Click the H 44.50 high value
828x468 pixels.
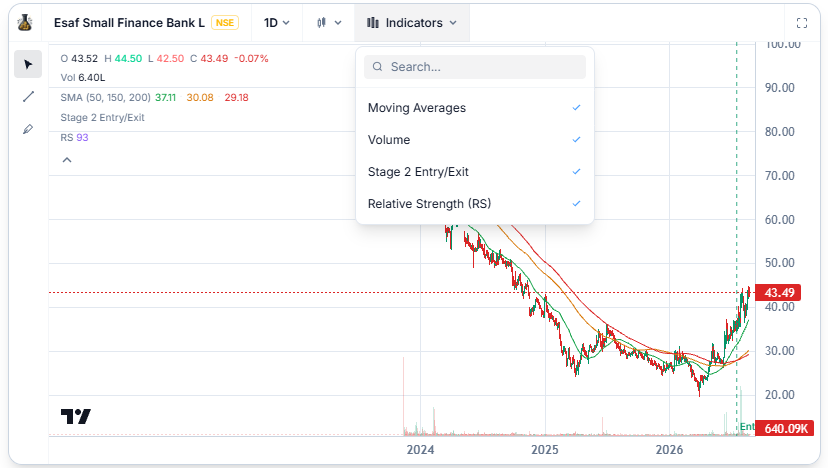(123, 58)
